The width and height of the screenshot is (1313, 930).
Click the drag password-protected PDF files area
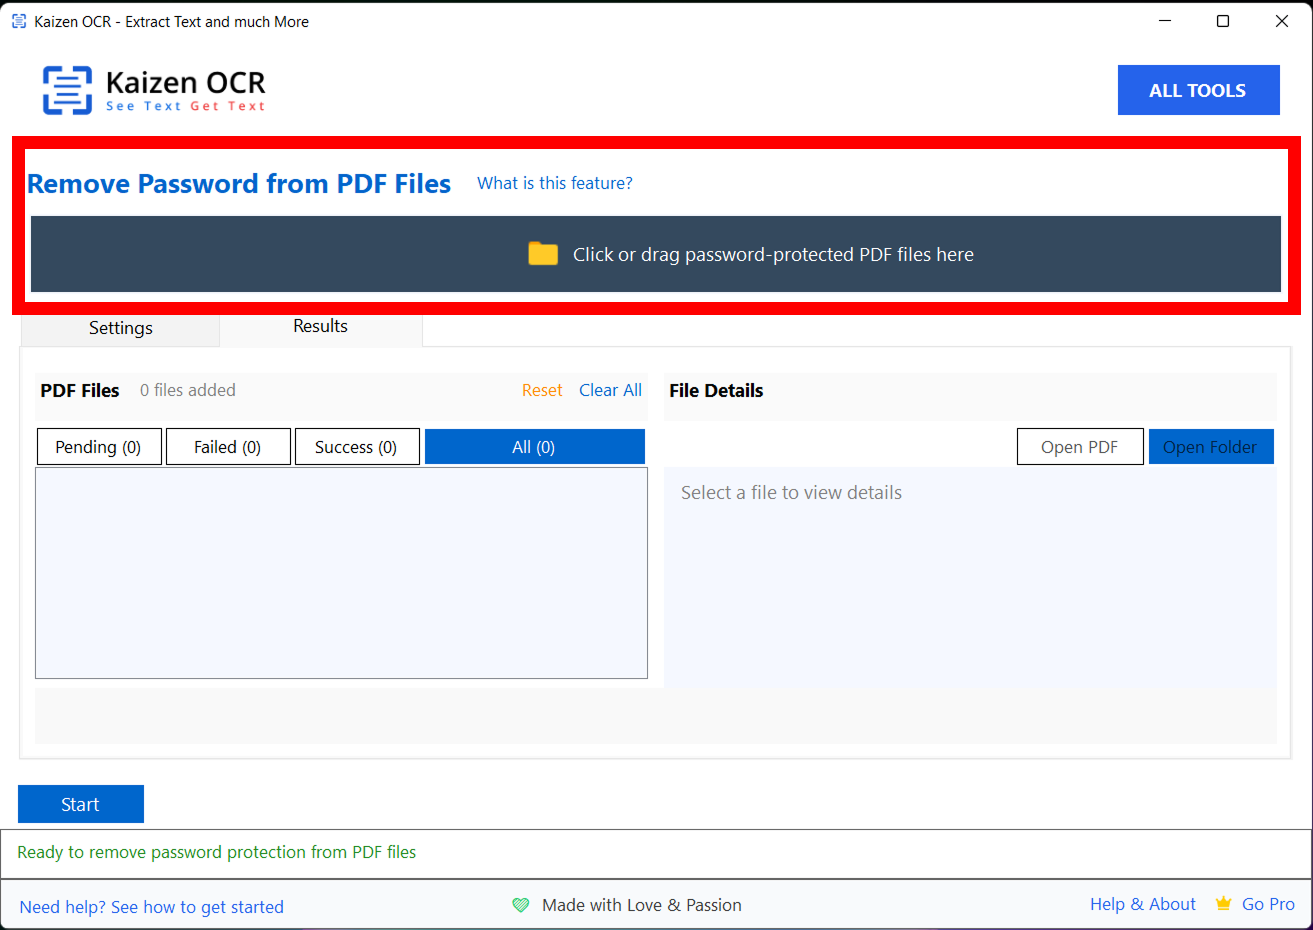772,255
